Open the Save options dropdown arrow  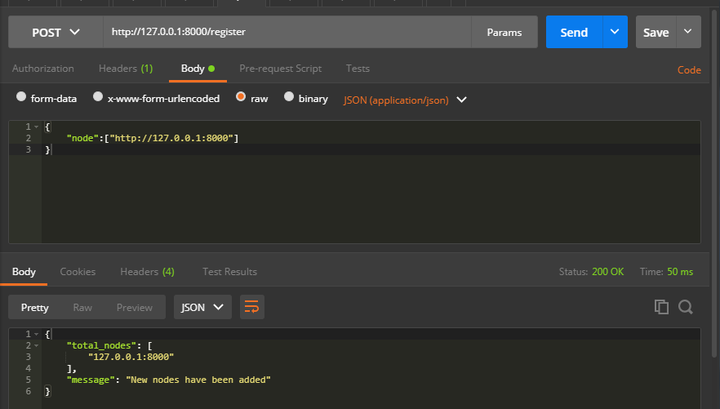click(x=688, y=32)
